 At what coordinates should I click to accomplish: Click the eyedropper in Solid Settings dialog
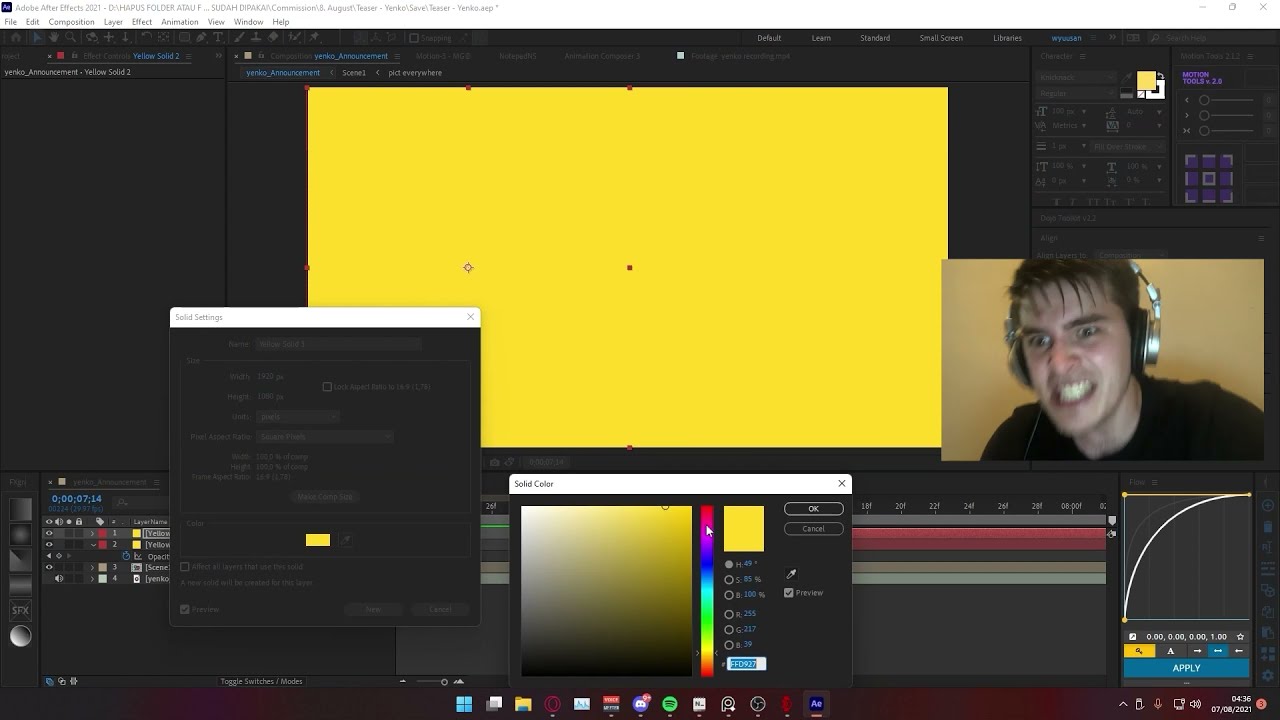(346, 540)
